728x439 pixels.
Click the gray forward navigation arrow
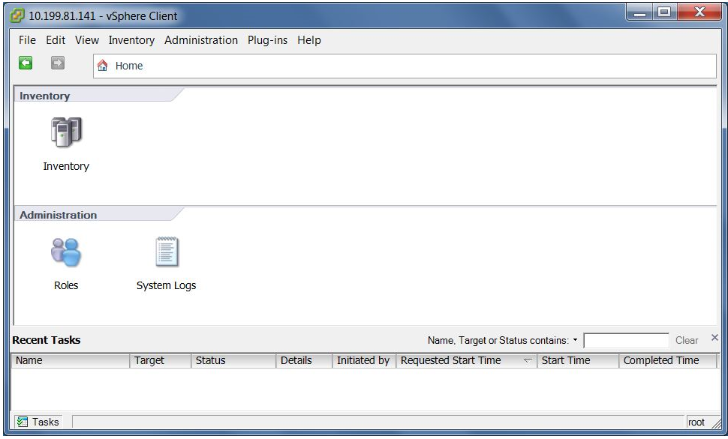click(x=58, y=63)
